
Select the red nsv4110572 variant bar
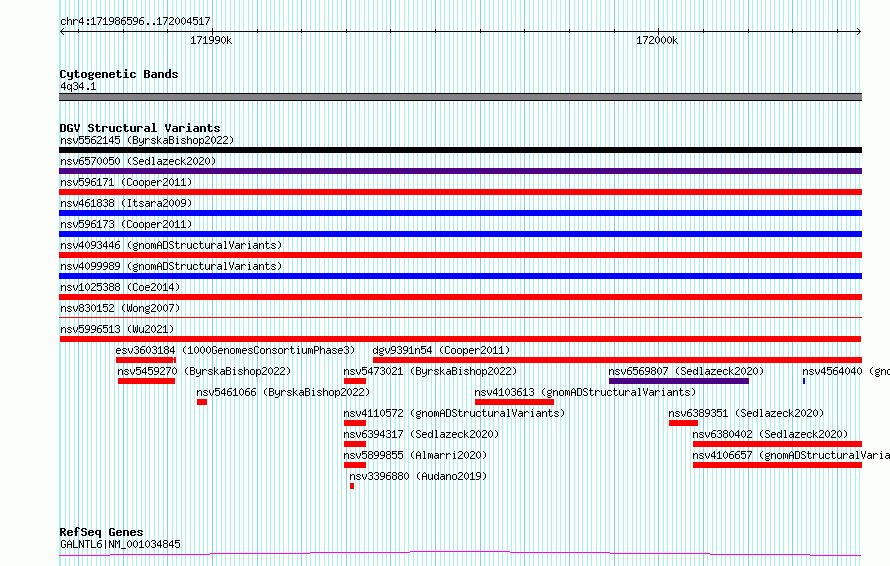point(355,423)
